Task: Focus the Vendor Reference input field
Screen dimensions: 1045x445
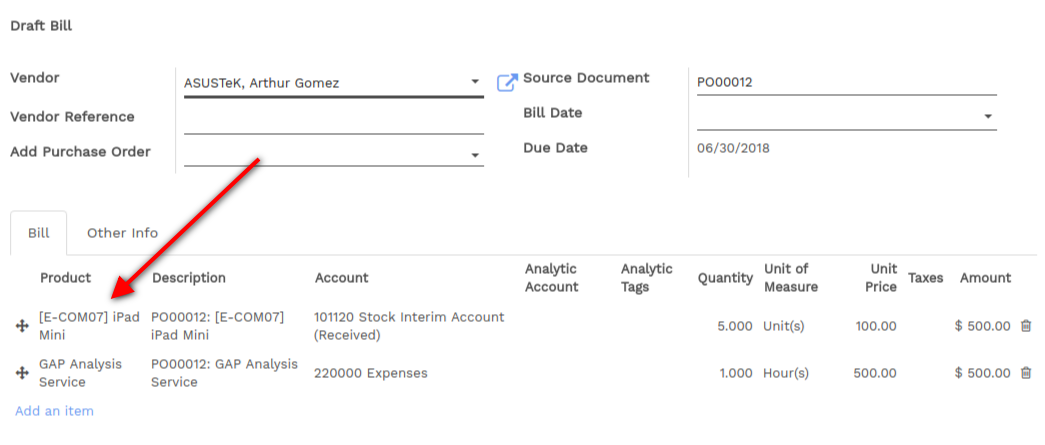Action: point(334,120)
